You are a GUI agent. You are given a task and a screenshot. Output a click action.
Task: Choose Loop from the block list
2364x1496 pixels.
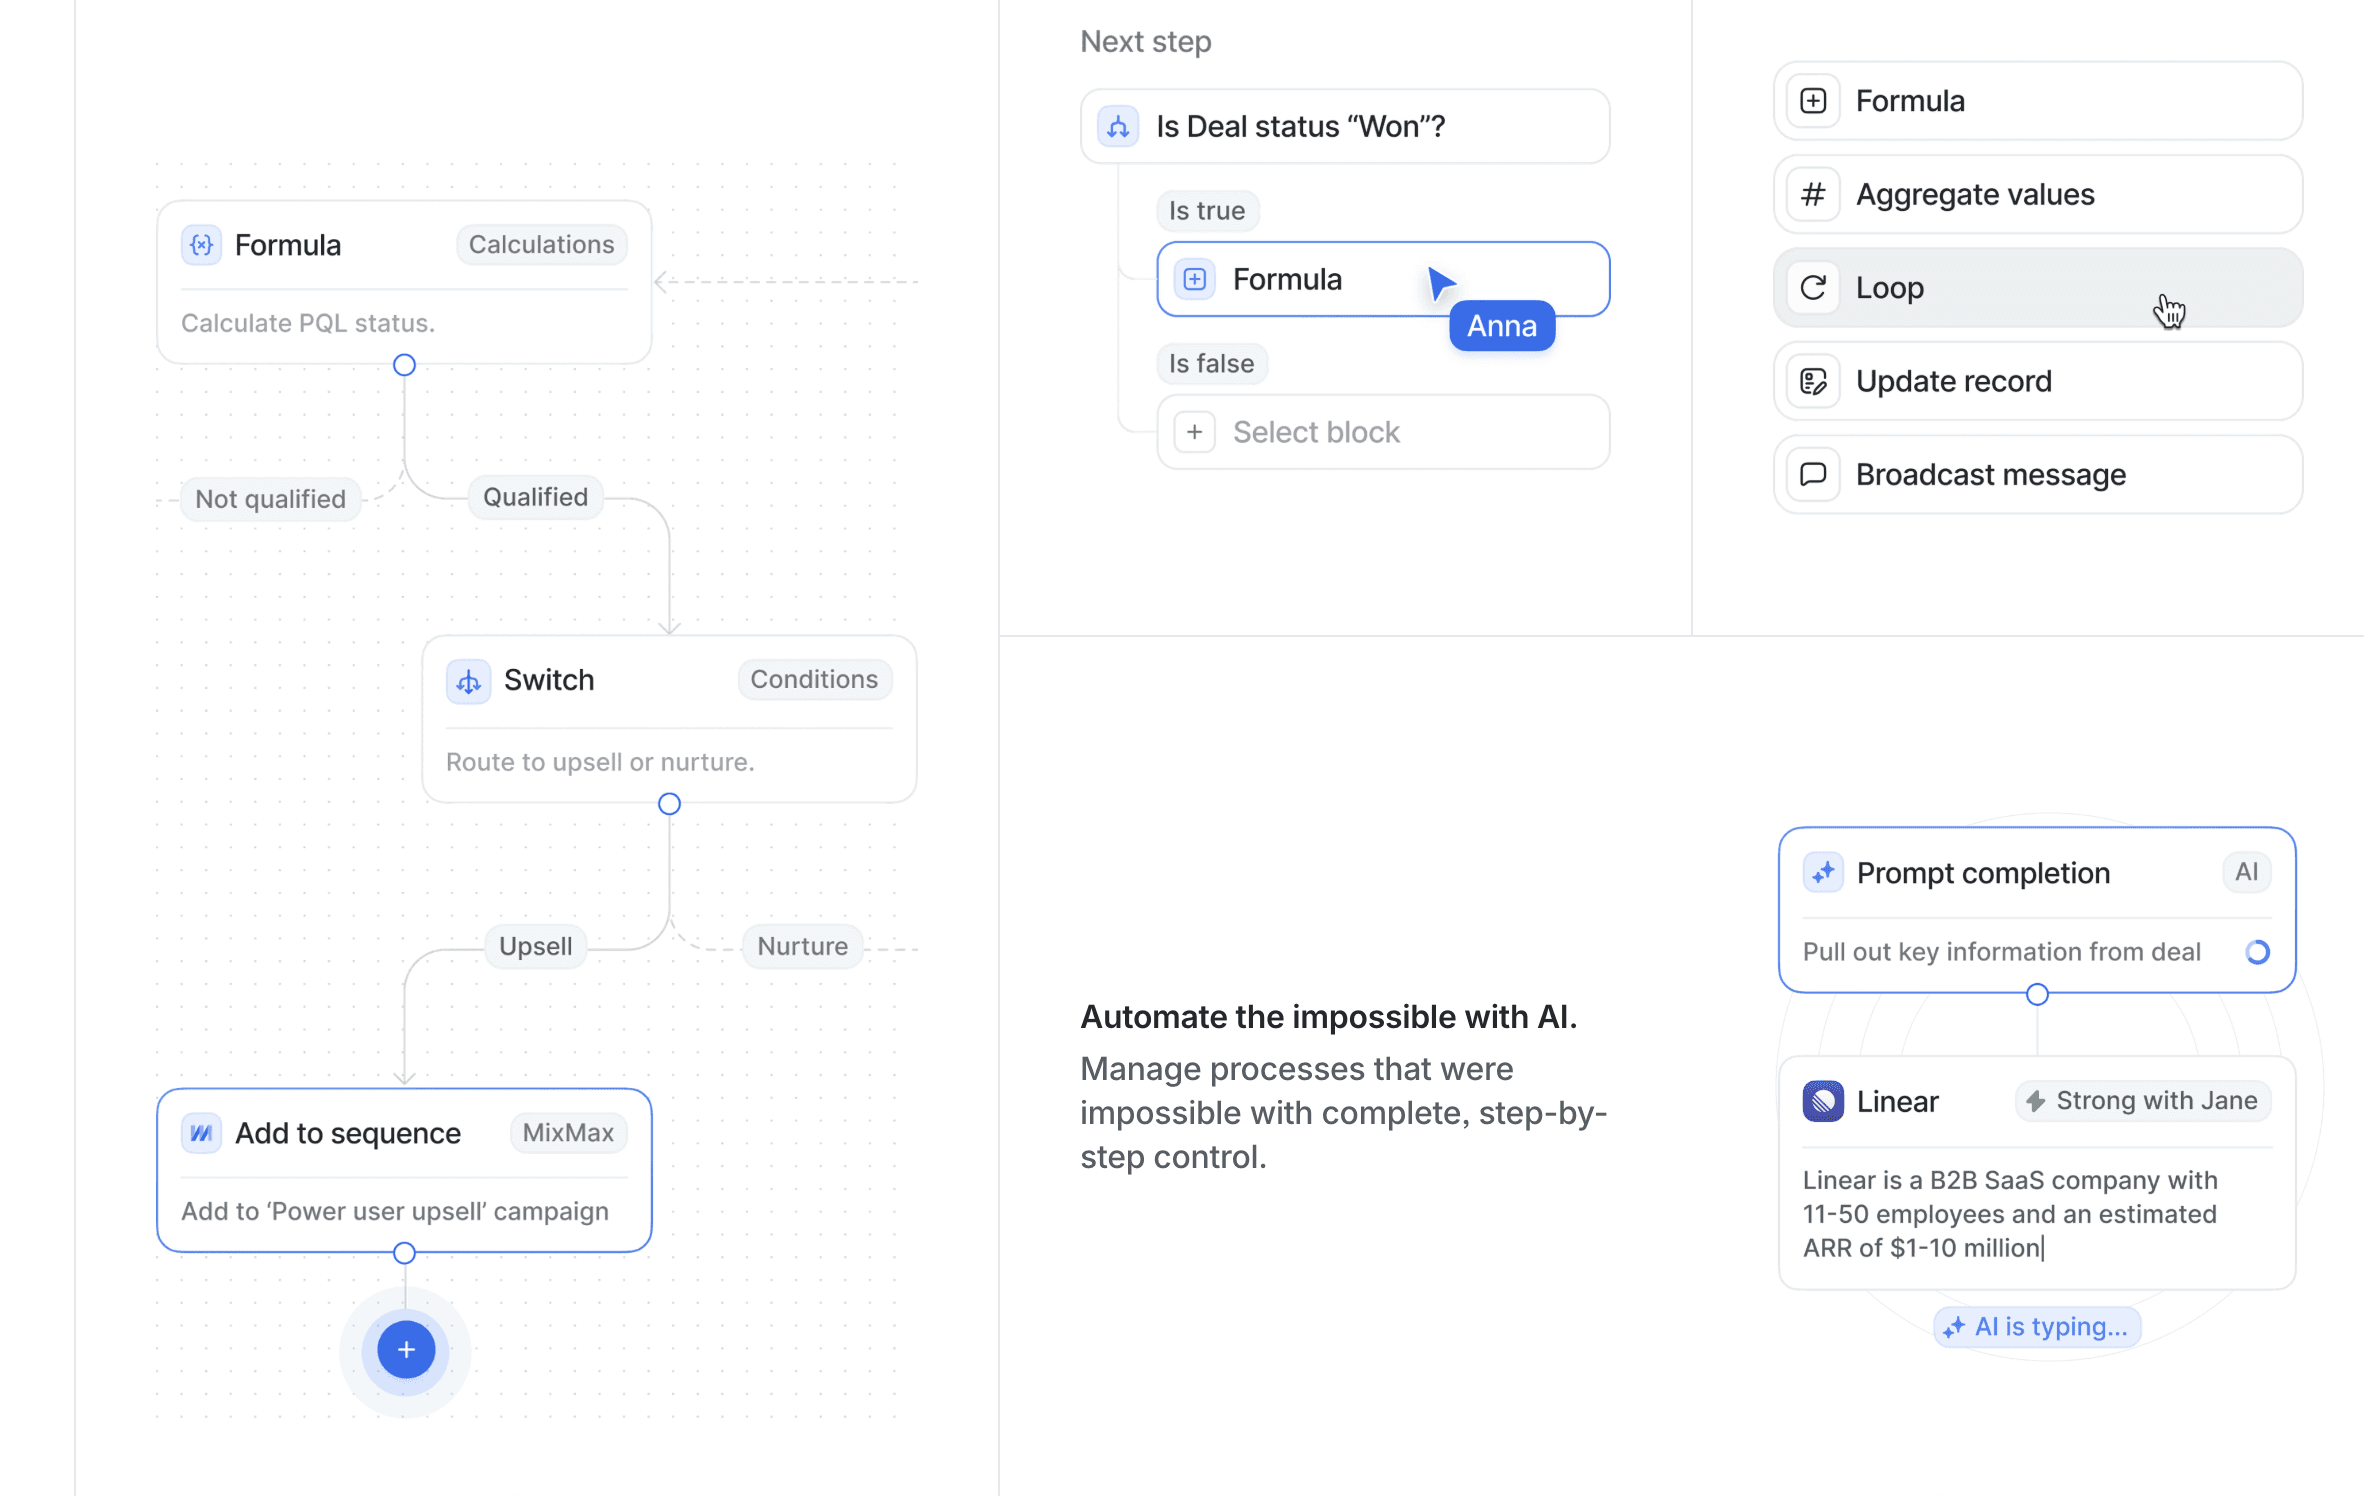[x=2038, y=288]
